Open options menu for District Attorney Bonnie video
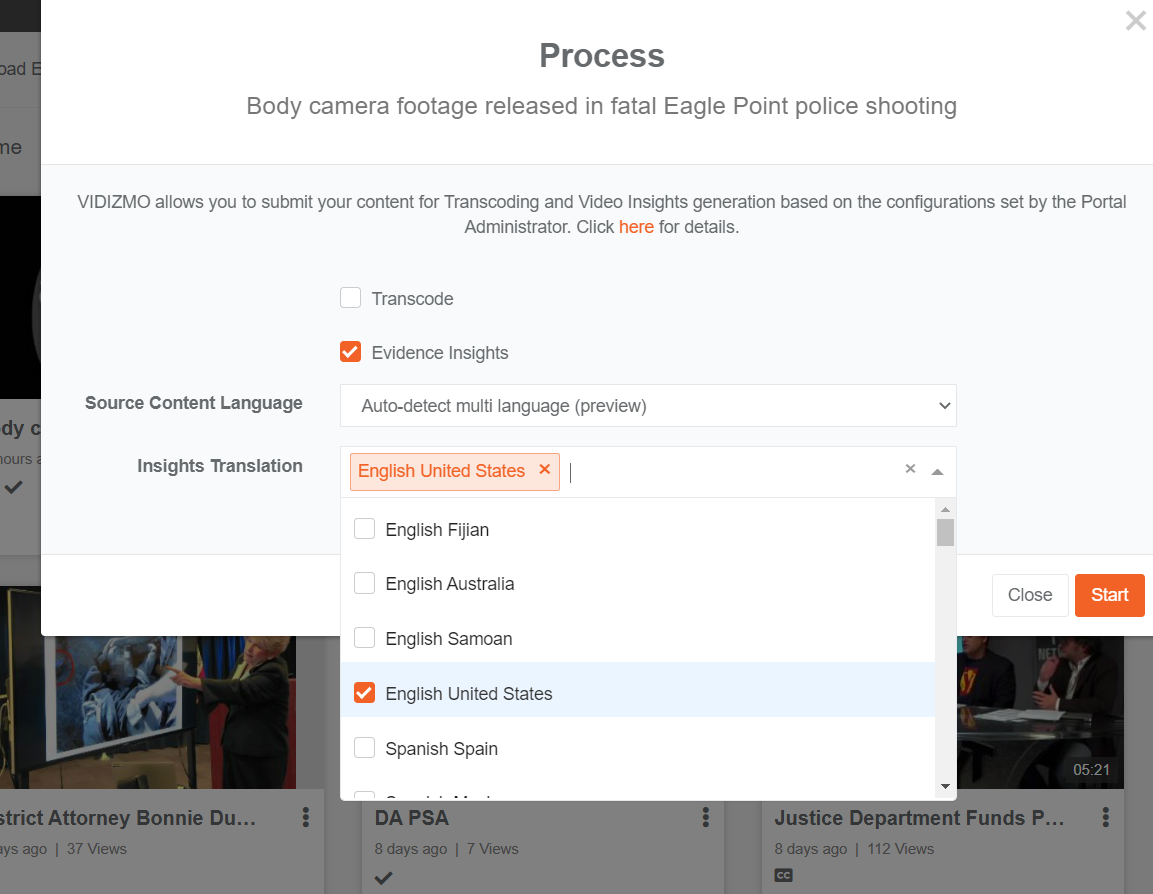Image resolution: width=1153 pixels, height=894 pixels. [306, 818]
